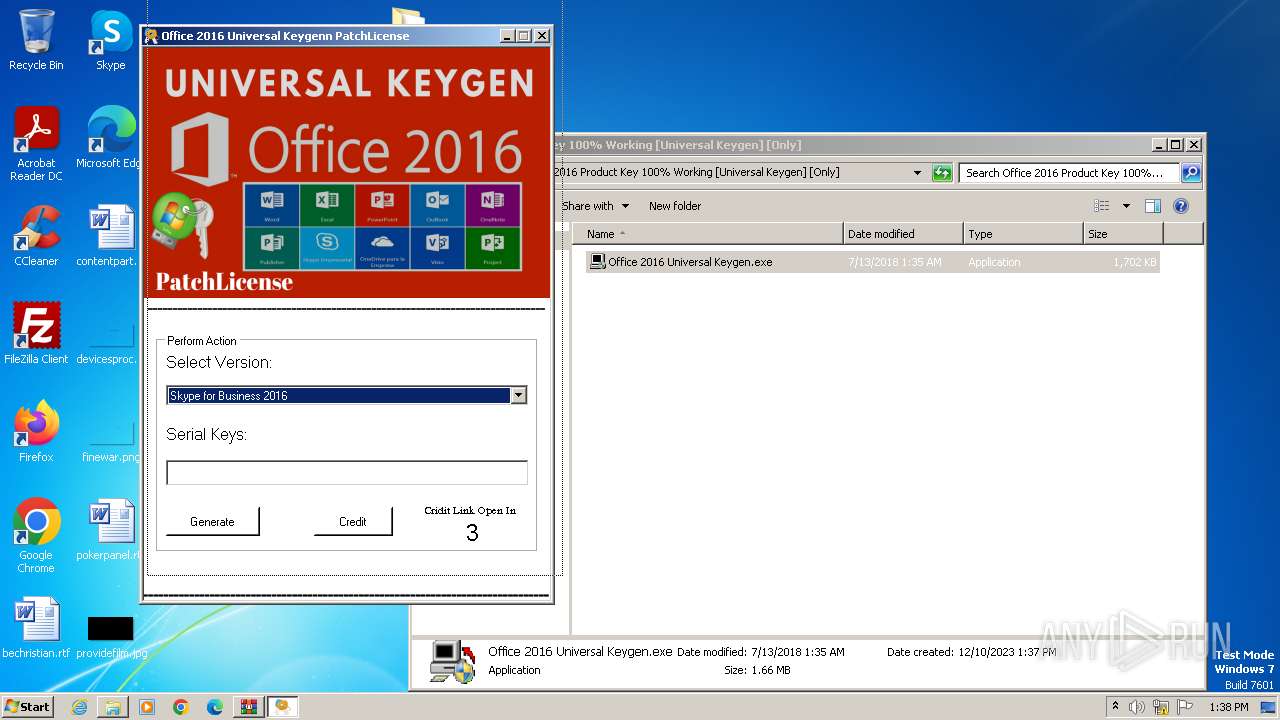Open Windows Explorer taskbar icon
The height and width of the screenshot is (720, 1280).
(113, 707)
